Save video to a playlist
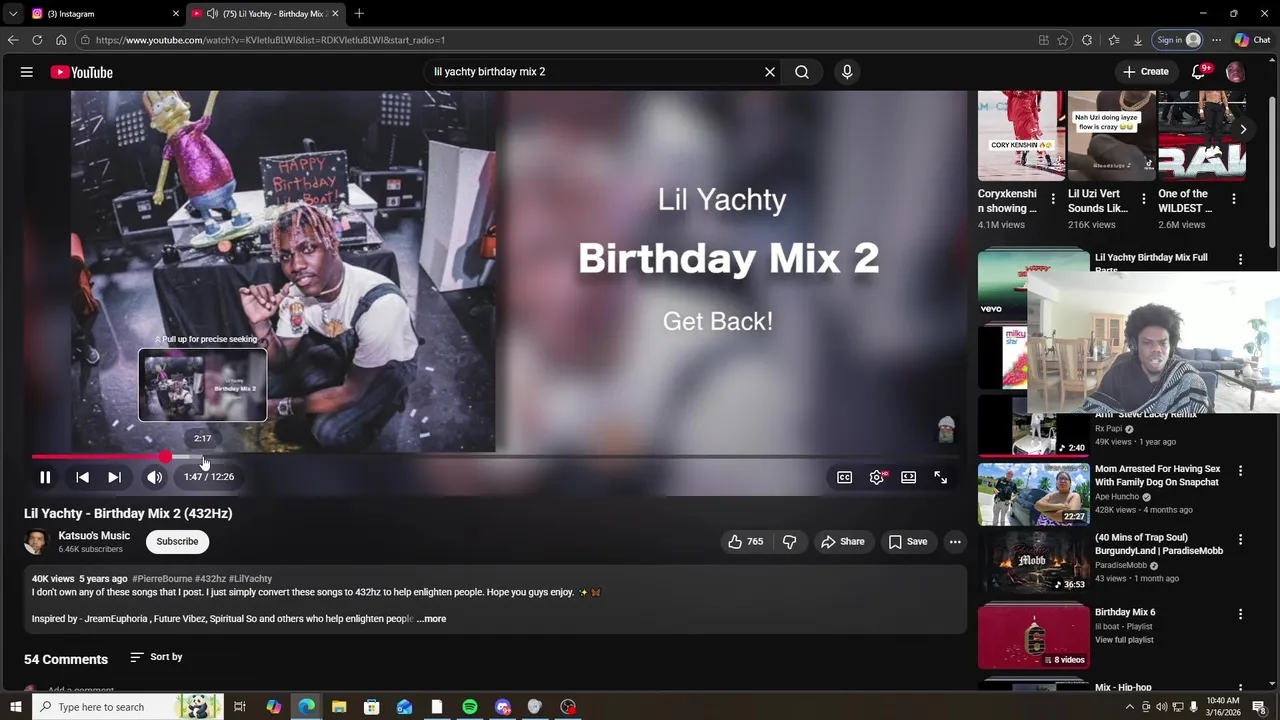The image size is (1280, 720). coord(908,541)
